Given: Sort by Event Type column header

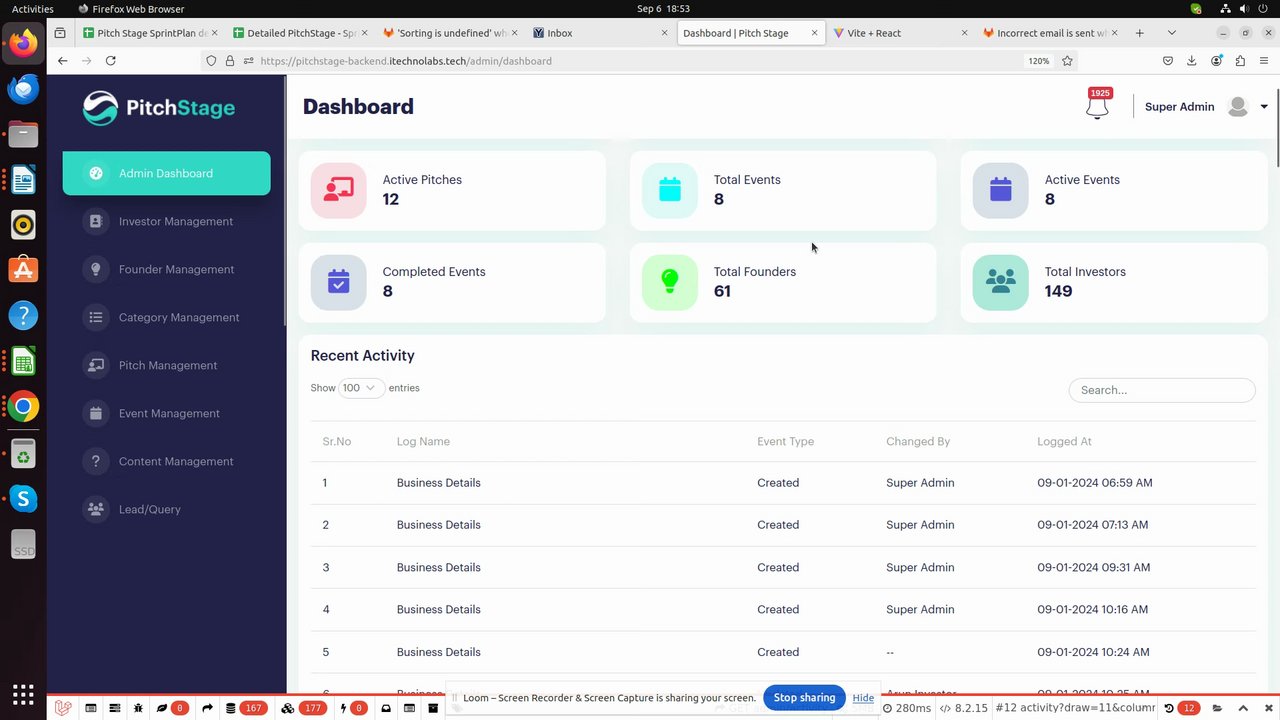Looking at the screenshot, I should click(785, 441).
